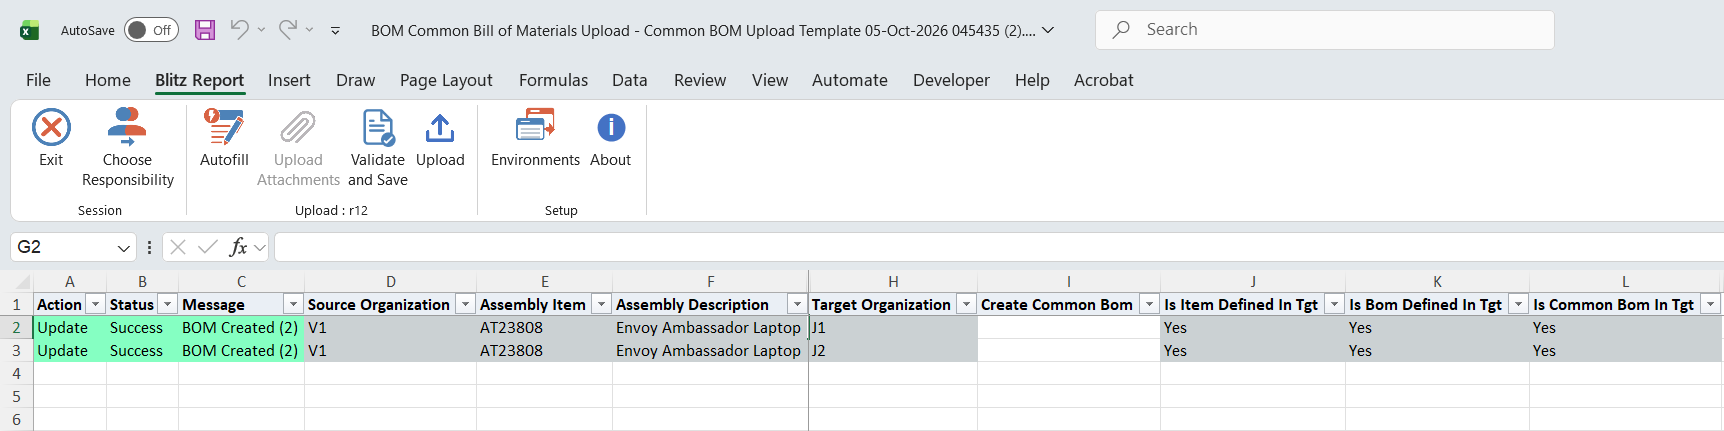Click row 2 BOM Created (2) message
This screenshot has width=1724, height=431.
(241, 328)
